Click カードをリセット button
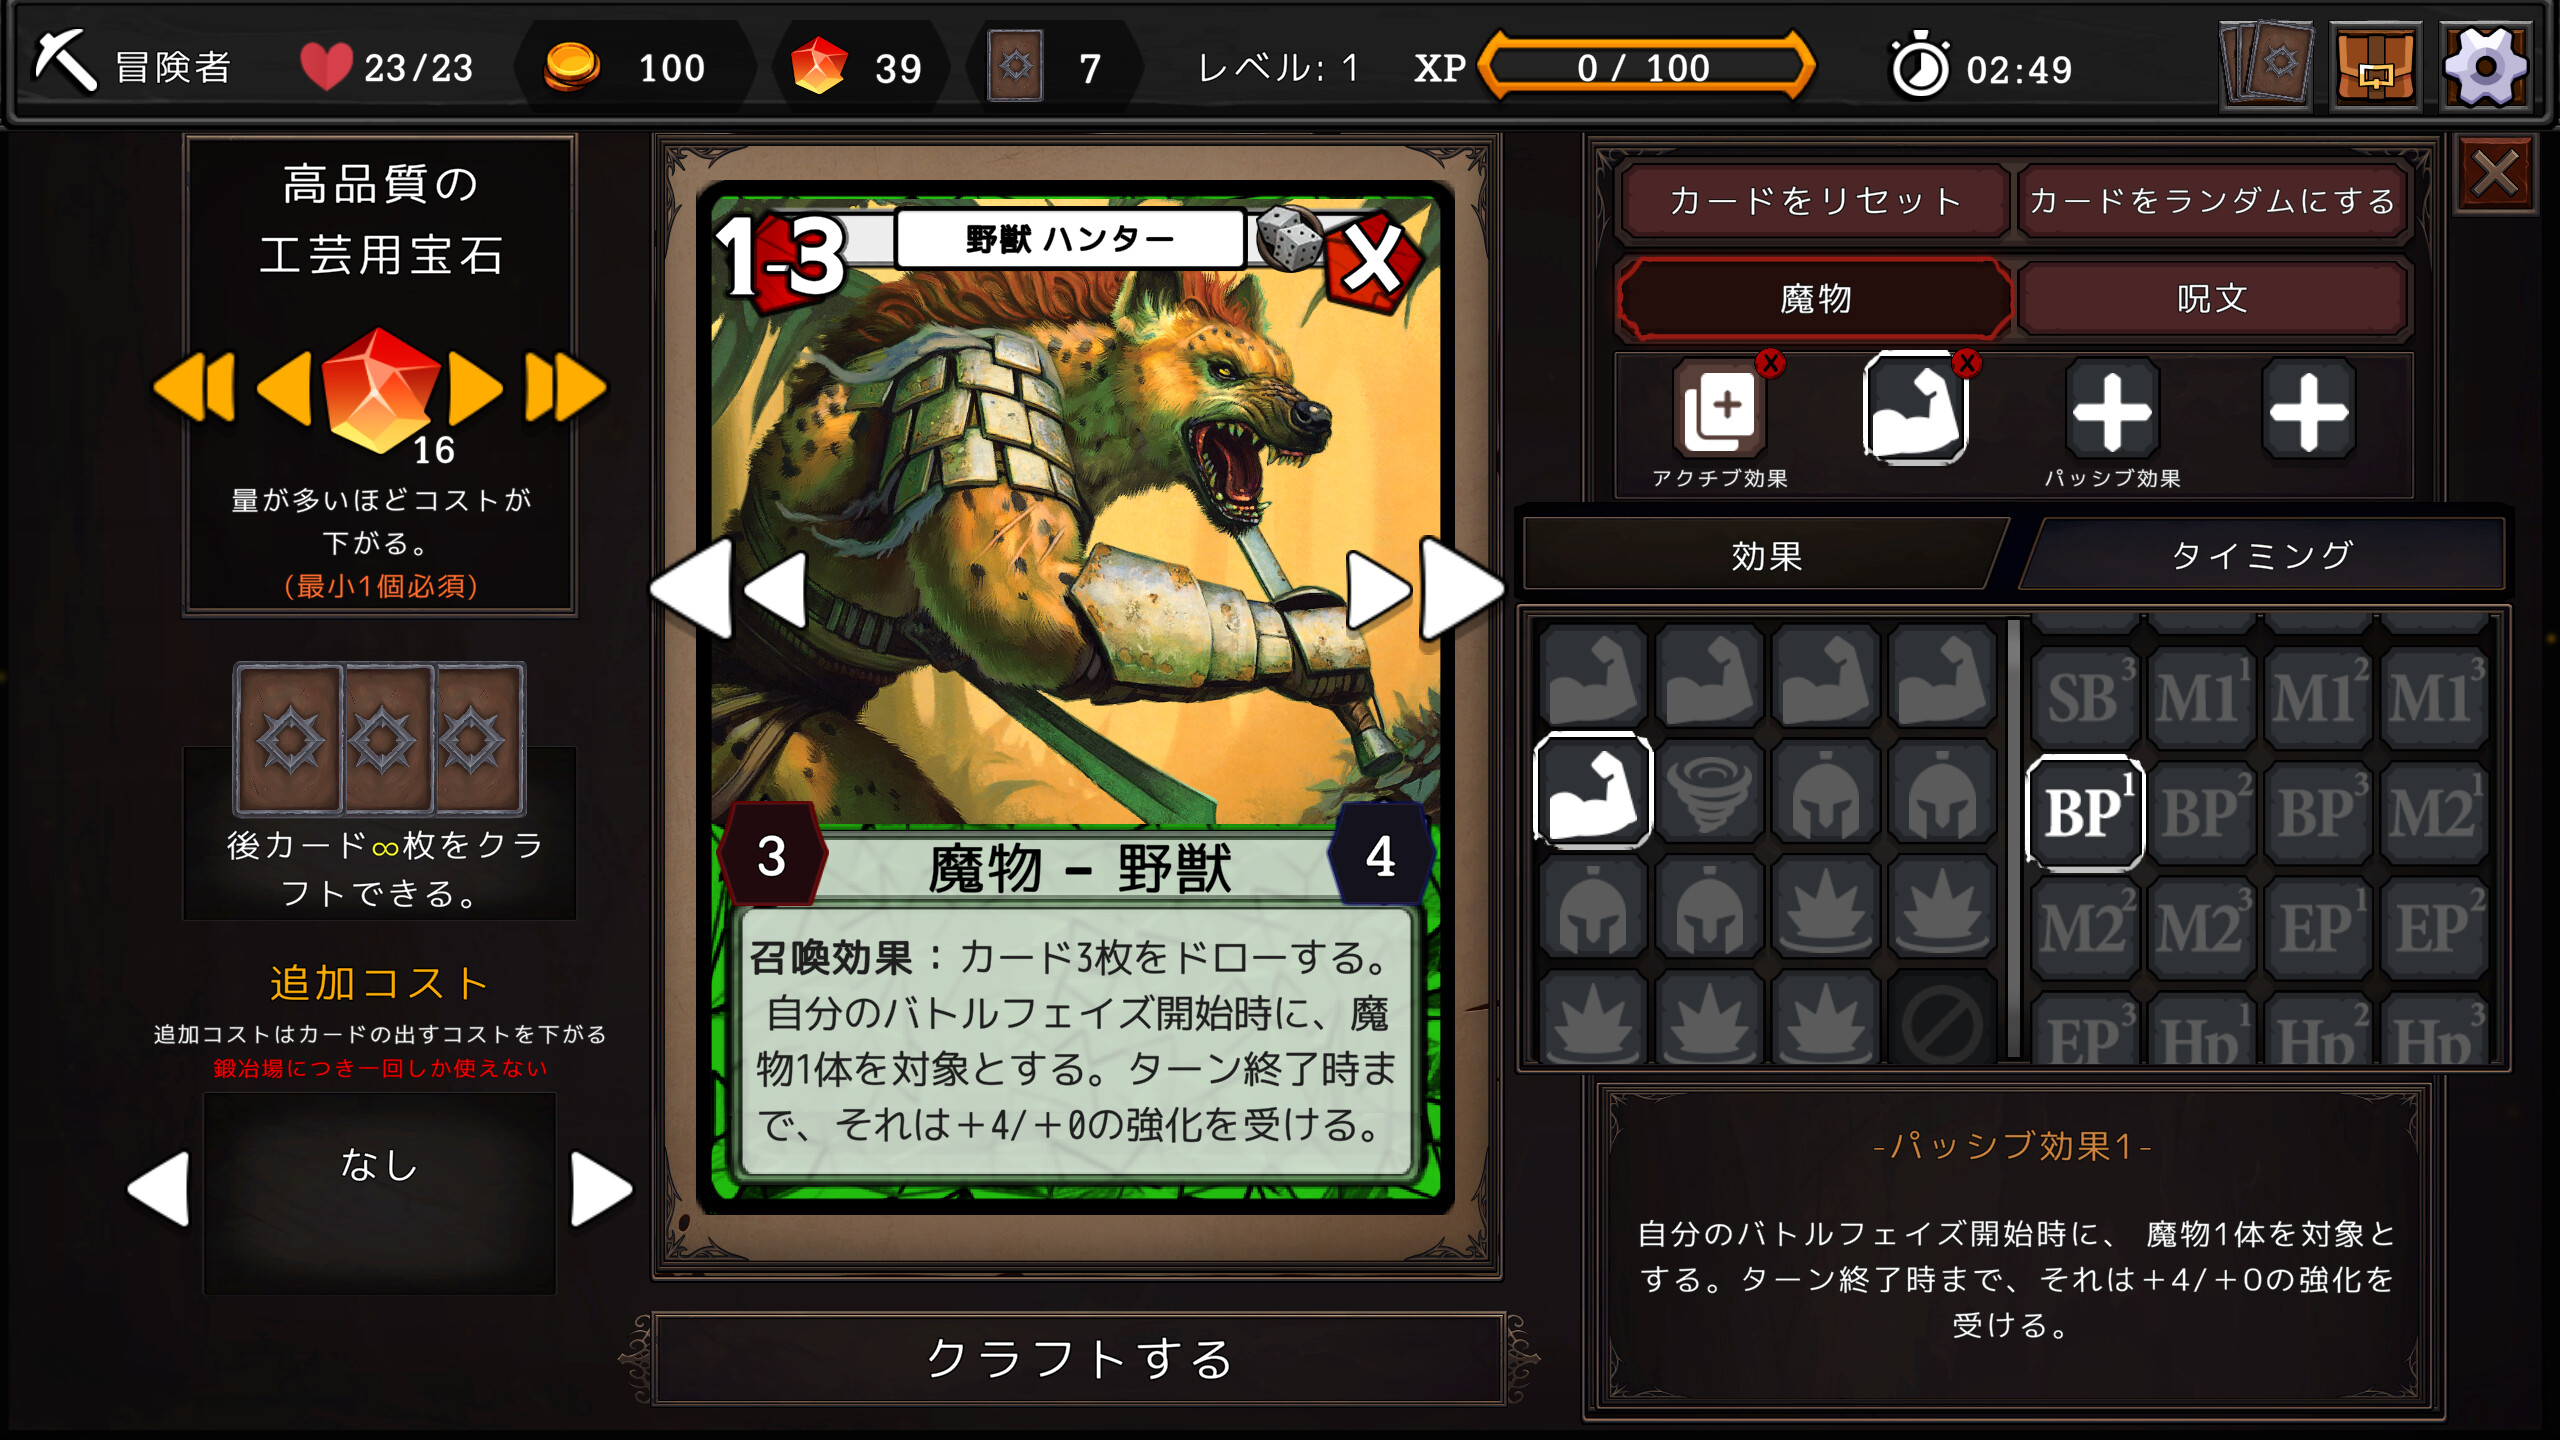The image size is (2560, 1440). coord(1815,201)
